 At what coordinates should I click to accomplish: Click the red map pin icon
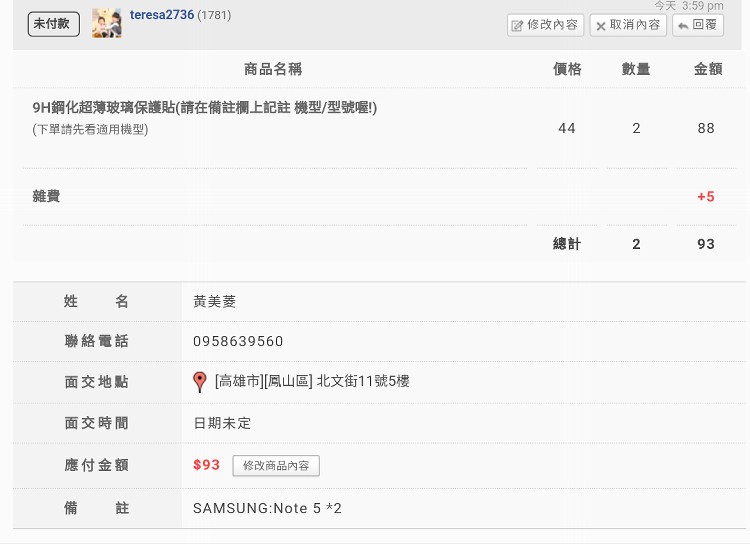tap(200, 381)
